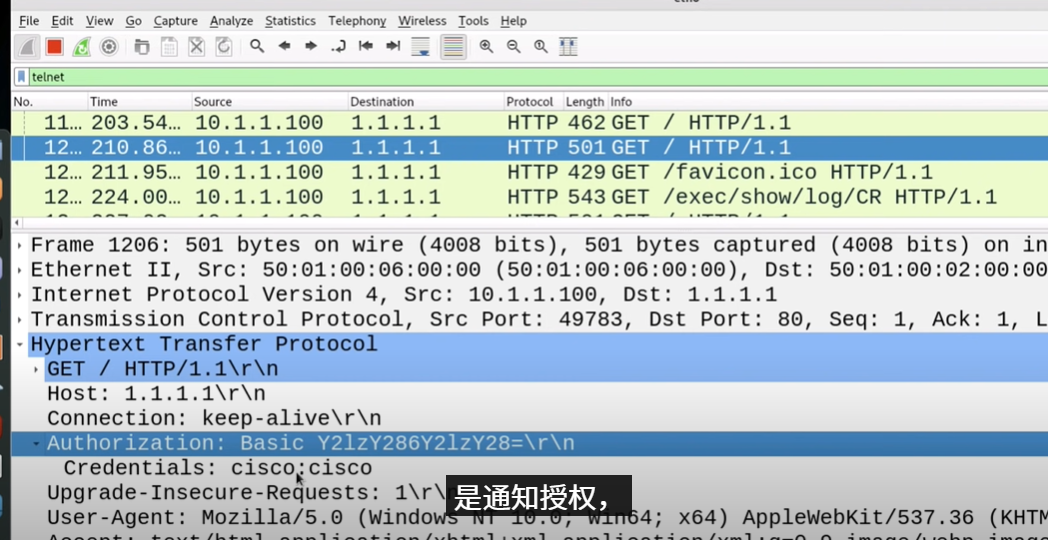Zoom in the packet list text
Screen dimensions: 1048x540
pos(486,47)
